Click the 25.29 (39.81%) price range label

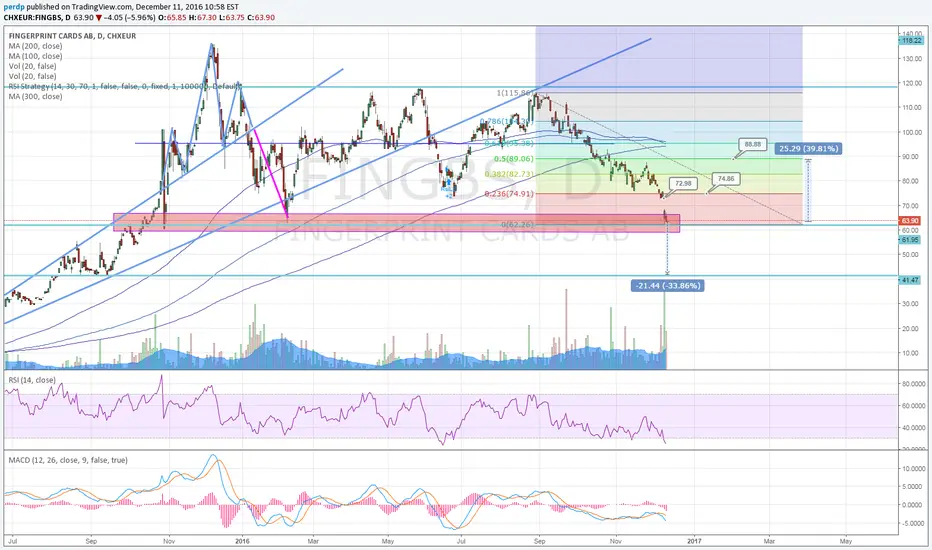coord(807,149)
